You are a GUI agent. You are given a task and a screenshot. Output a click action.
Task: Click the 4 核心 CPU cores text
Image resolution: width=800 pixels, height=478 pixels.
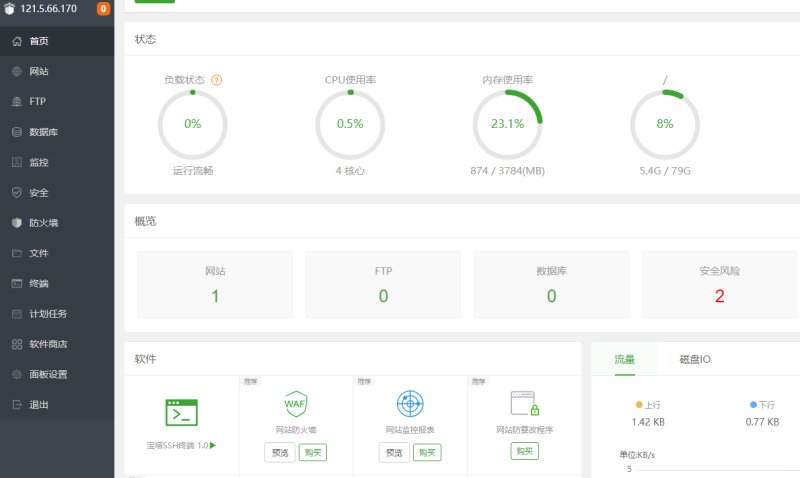coord(350,171)
